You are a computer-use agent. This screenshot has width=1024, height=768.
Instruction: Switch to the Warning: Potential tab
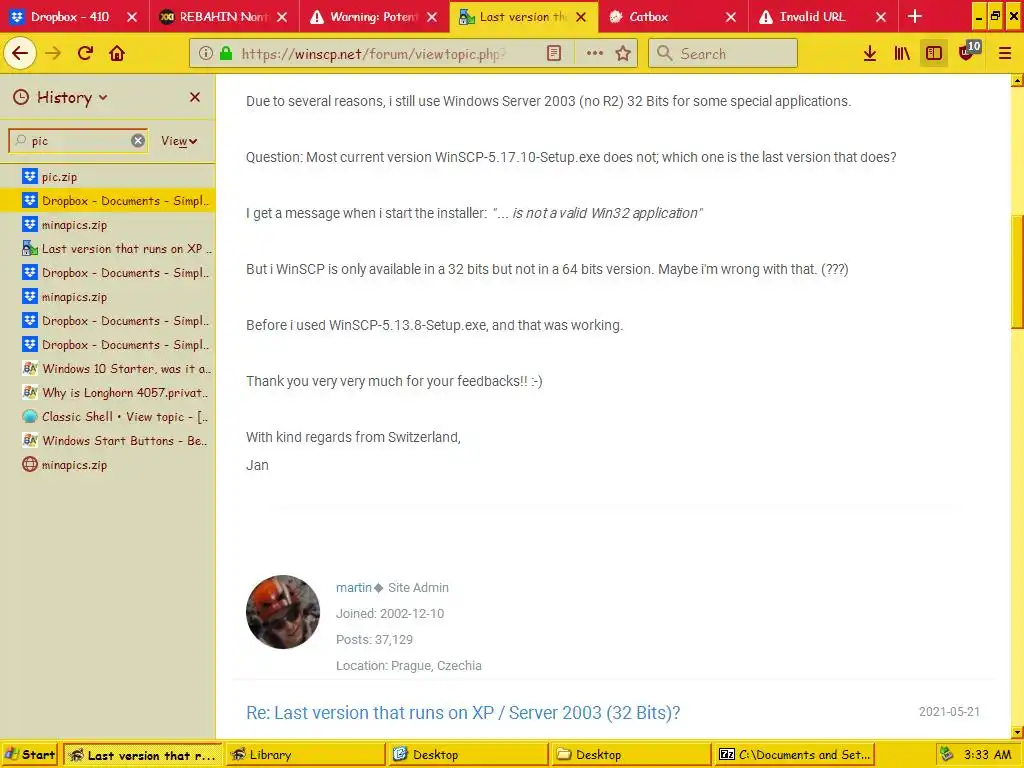coord(374,16)
